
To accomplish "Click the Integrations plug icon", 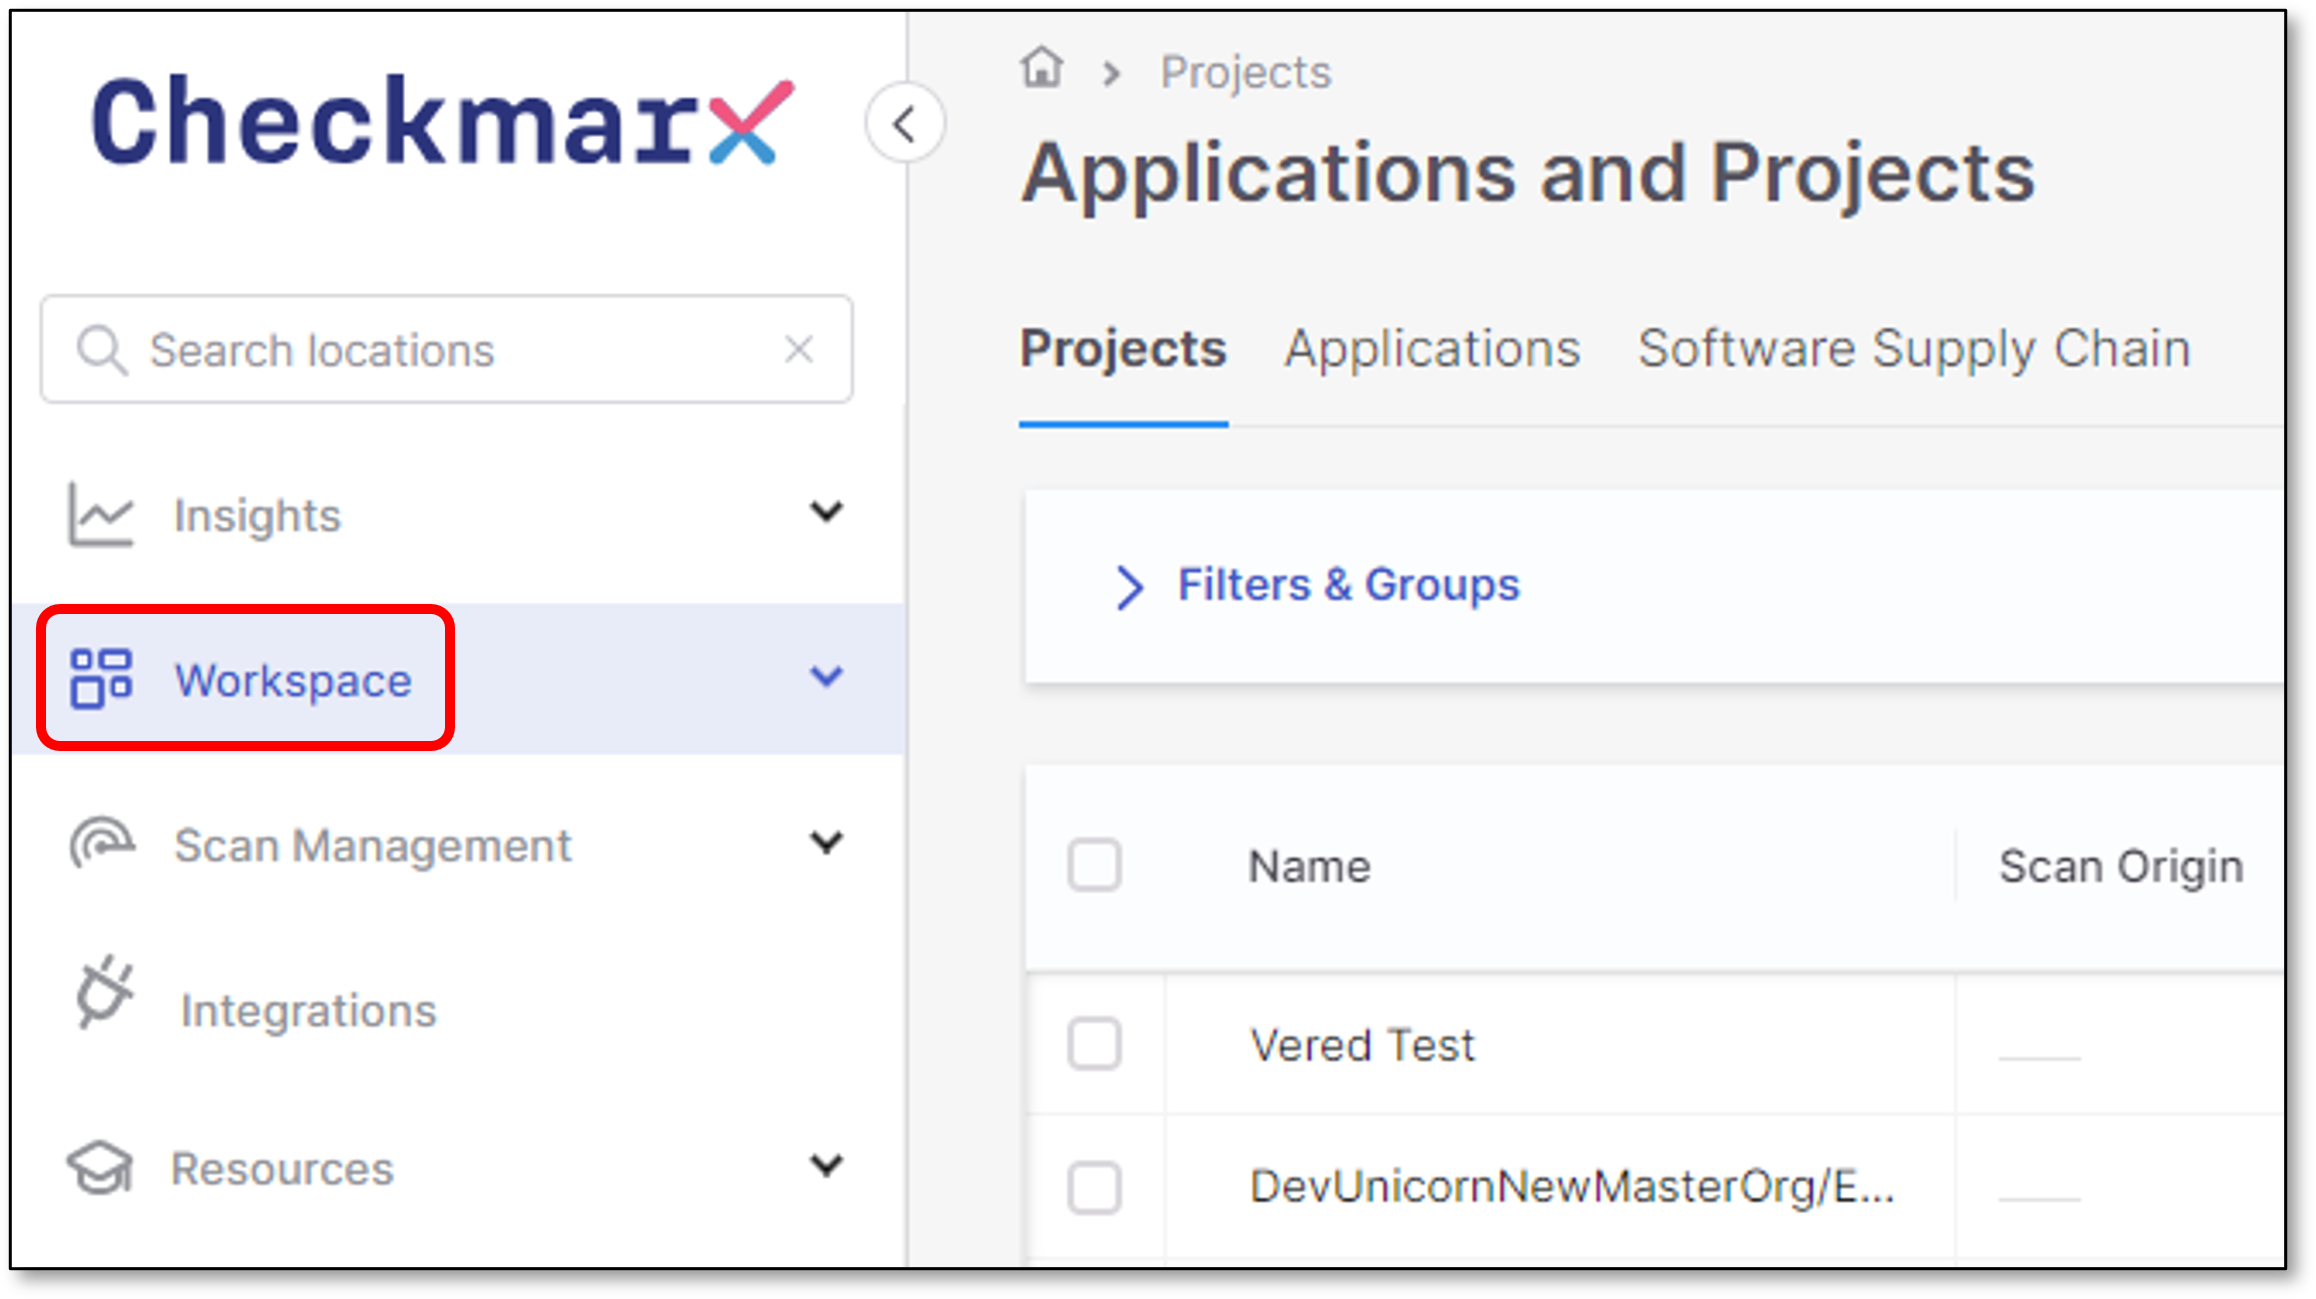I will (x=103, y=993).
